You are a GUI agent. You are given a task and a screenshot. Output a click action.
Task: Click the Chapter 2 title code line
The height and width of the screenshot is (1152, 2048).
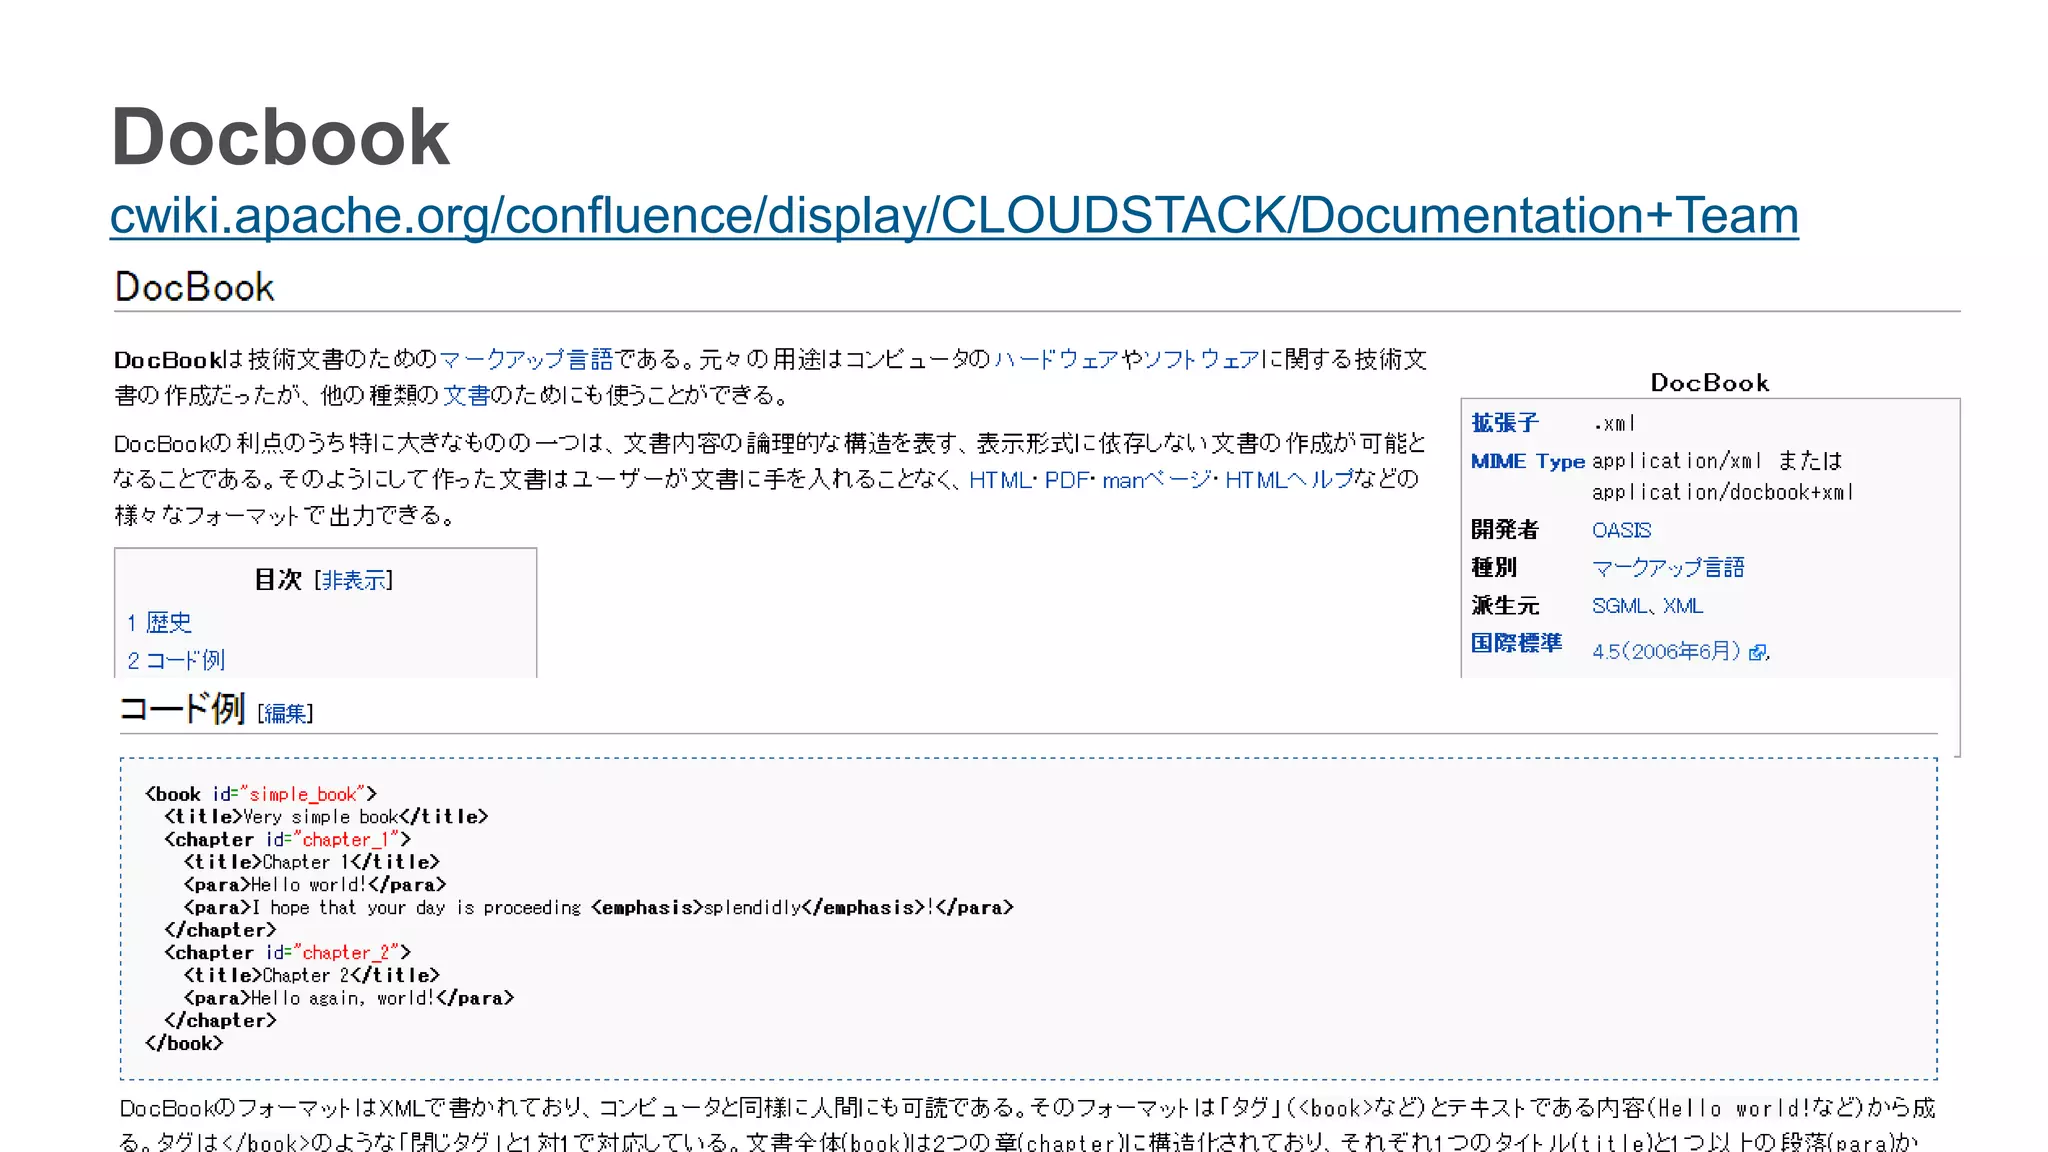pyautogui.click(x=312, y=976)
